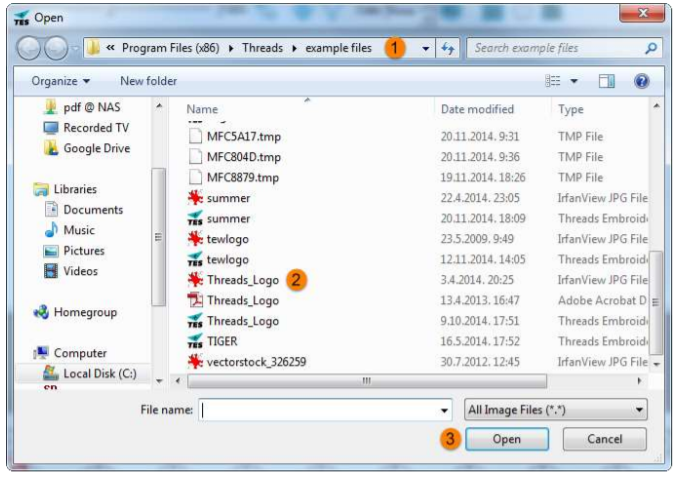Click the Open button

507,439
